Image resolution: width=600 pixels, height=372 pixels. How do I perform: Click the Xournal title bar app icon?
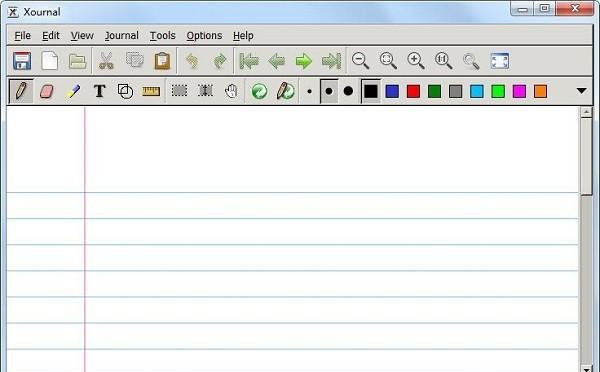tap(13, 12)
